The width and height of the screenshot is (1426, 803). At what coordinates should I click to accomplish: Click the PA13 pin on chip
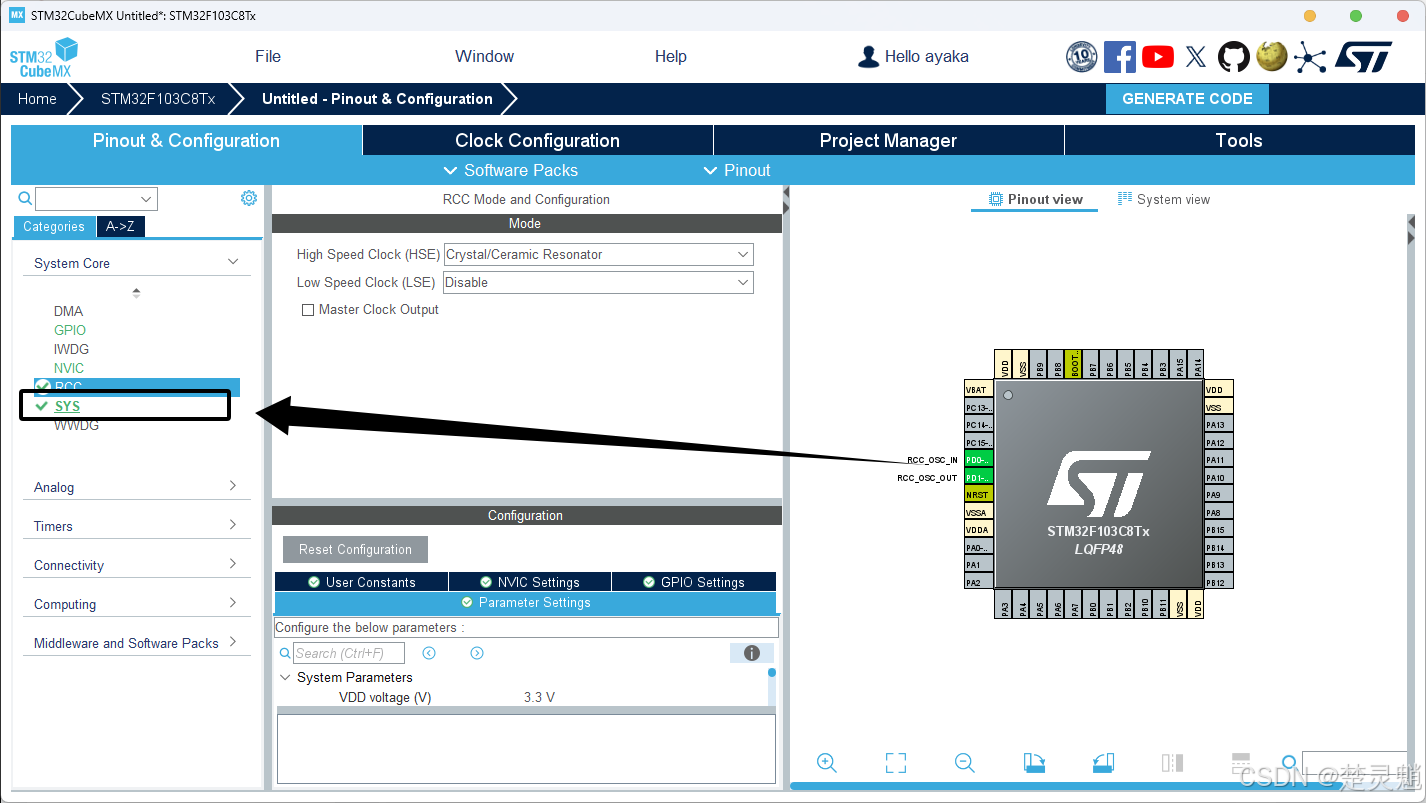[1219, 425]
